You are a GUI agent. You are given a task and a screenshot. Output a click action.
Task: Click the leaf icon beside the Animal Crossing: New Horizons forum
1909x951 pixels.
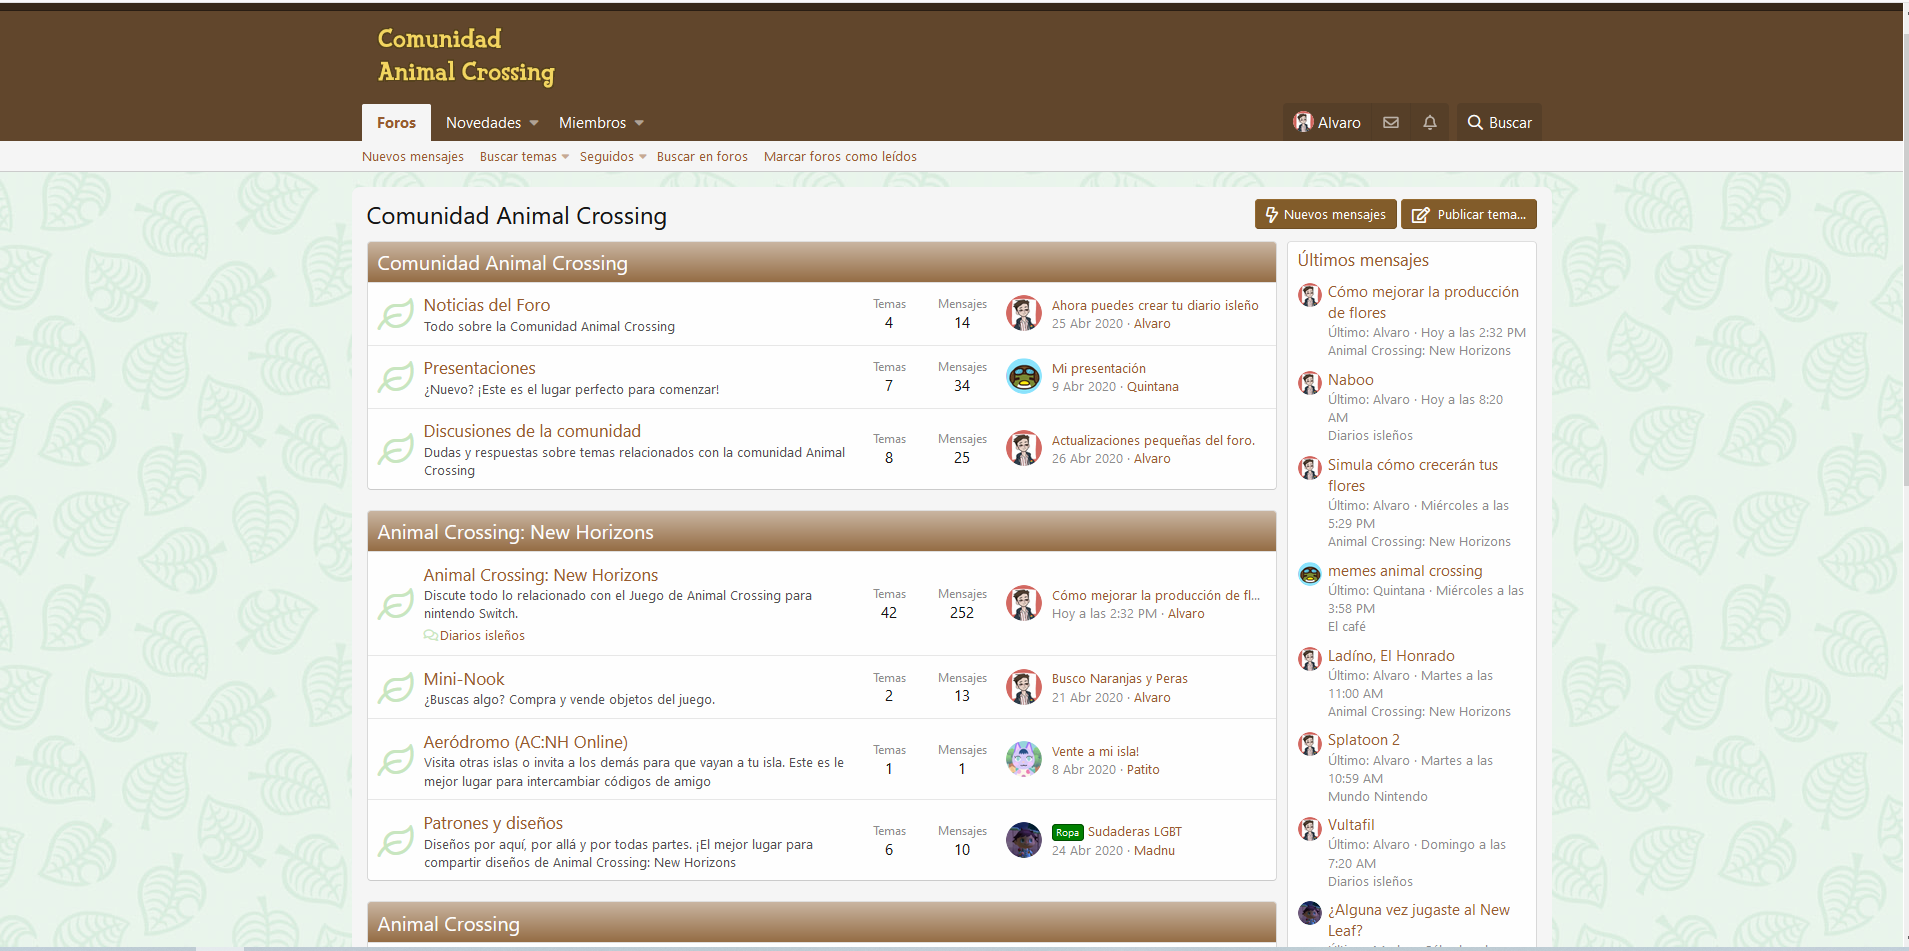[x=396, y=604]
